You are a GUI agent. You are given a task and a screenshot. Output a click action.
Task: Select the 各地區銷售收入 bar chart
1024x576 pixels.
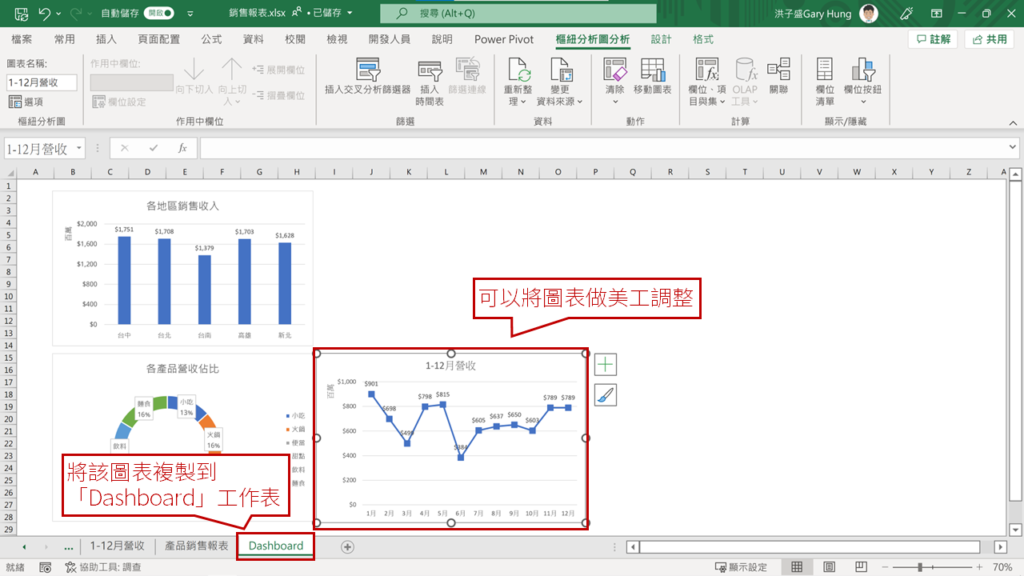click(x=182, y=268)
